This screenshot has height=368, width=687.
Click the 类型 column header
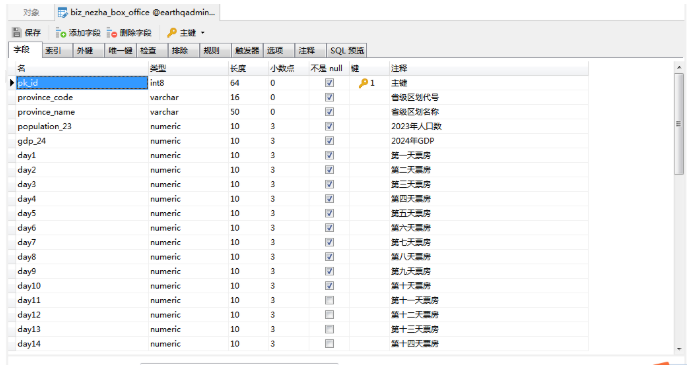pos(188,68)
